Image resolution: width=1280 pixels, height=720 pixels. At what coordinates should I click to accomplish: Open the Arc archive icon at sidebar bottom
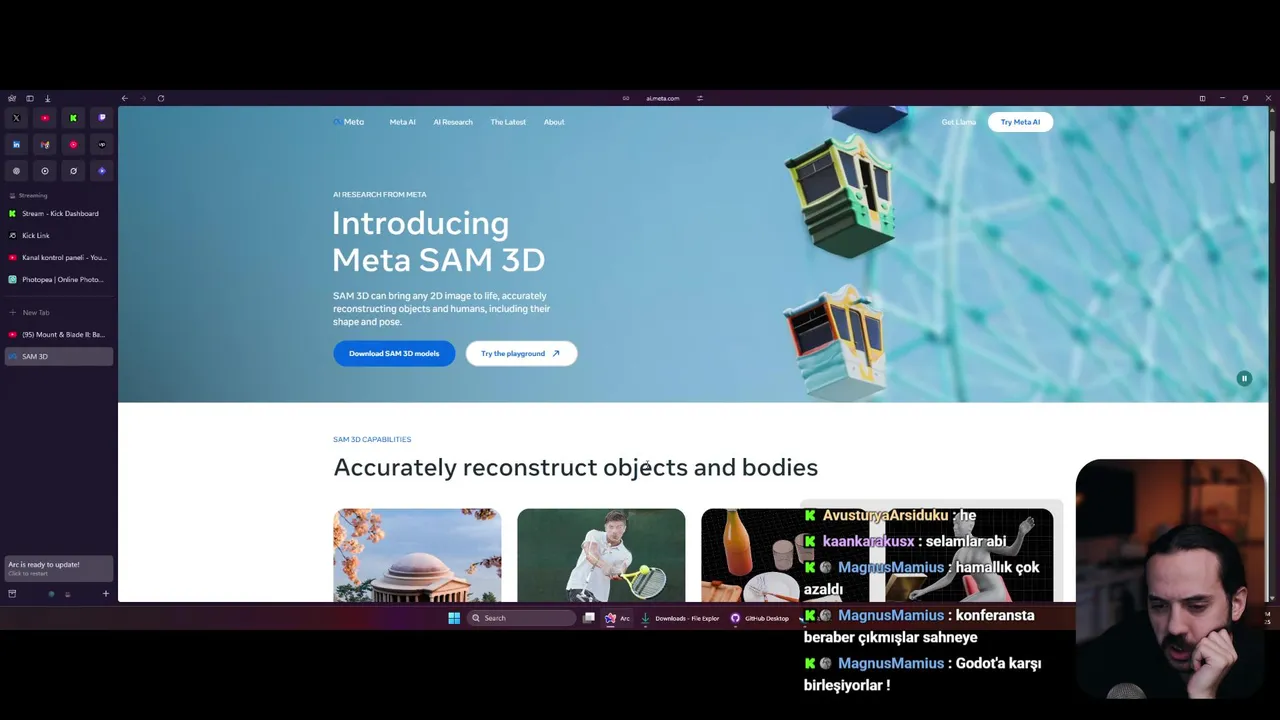click(x=12, y=594)
